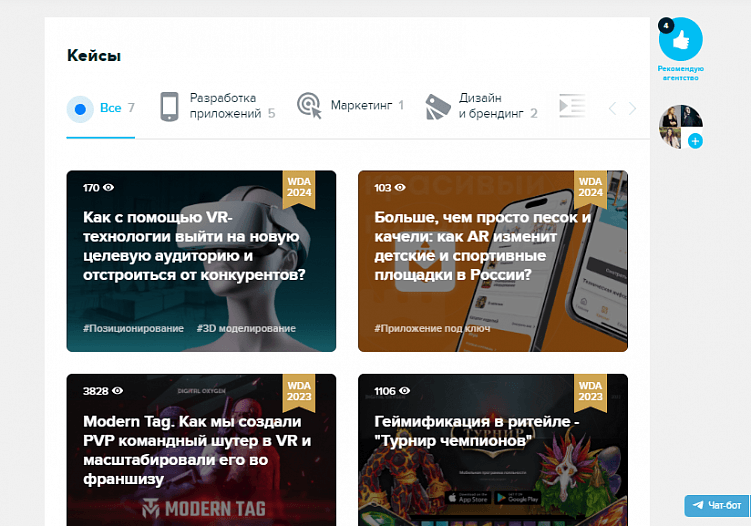Click the eye views icon next to 170
Viewport: 751px width, 526px height.
click(109, 187)
